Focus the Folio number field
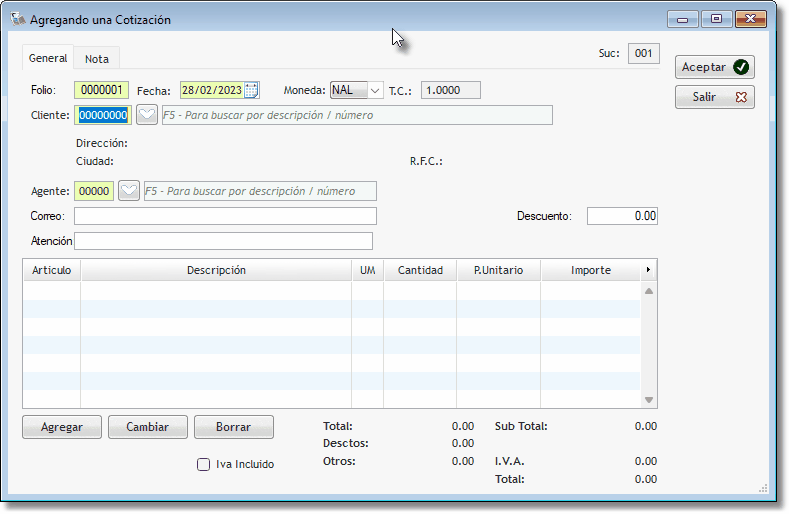Viewport: 789px width, 514px height. 102,90
